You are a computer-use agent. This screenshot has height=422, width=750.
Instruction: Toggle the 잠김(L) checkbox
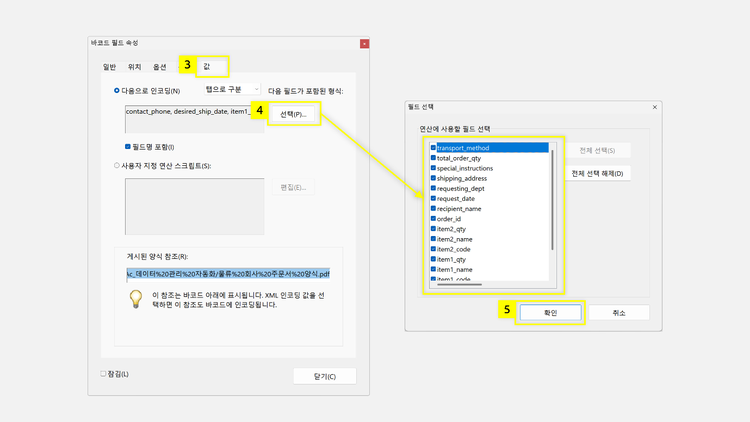[103, 374]
